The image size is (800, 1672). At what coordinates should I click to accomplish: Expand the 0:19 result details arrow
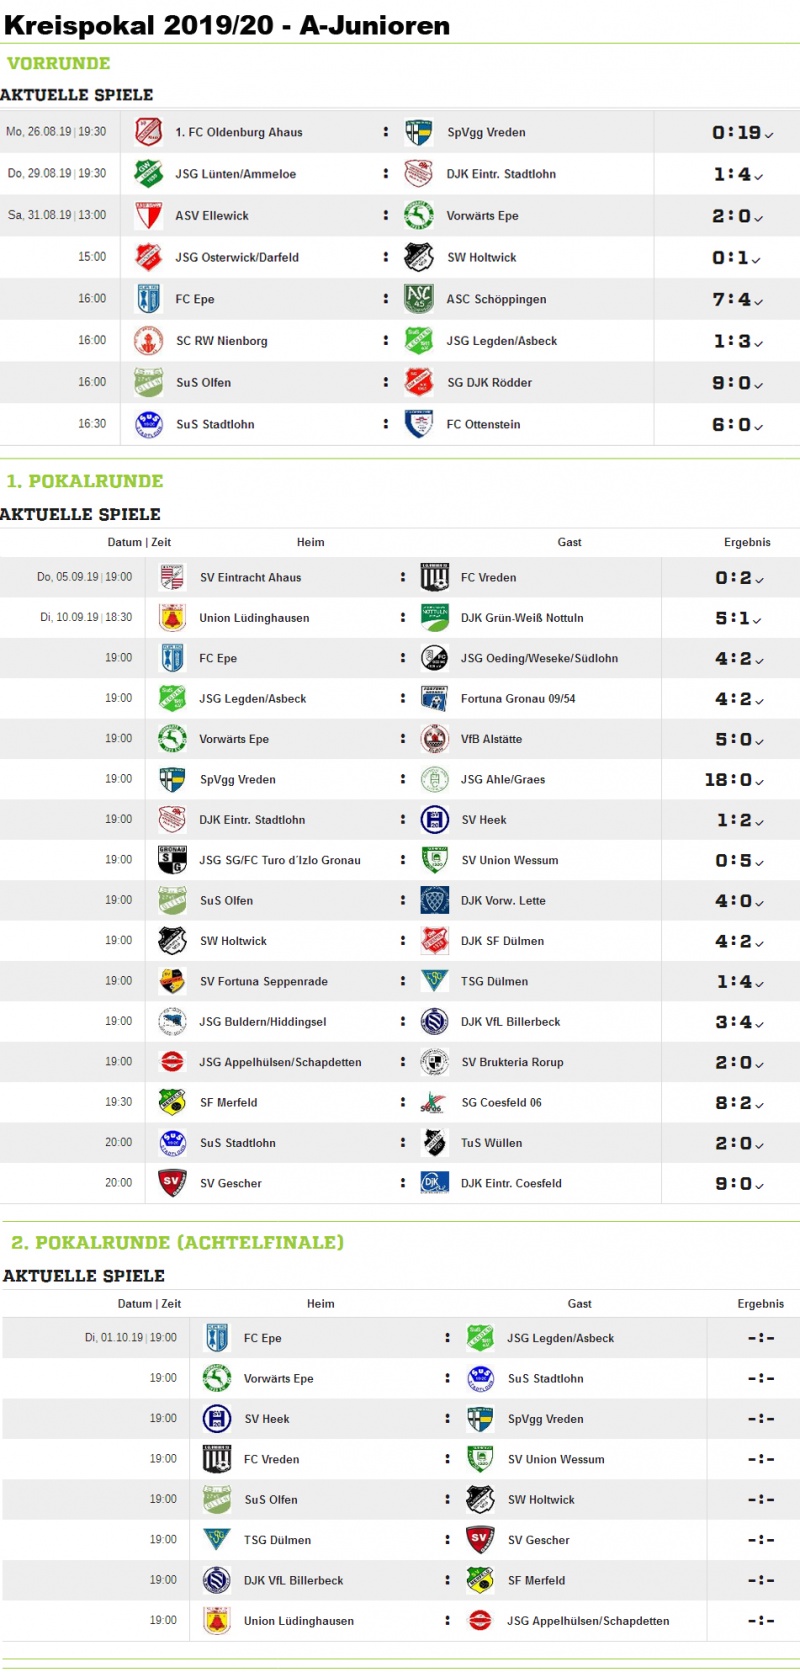(769, 134)
